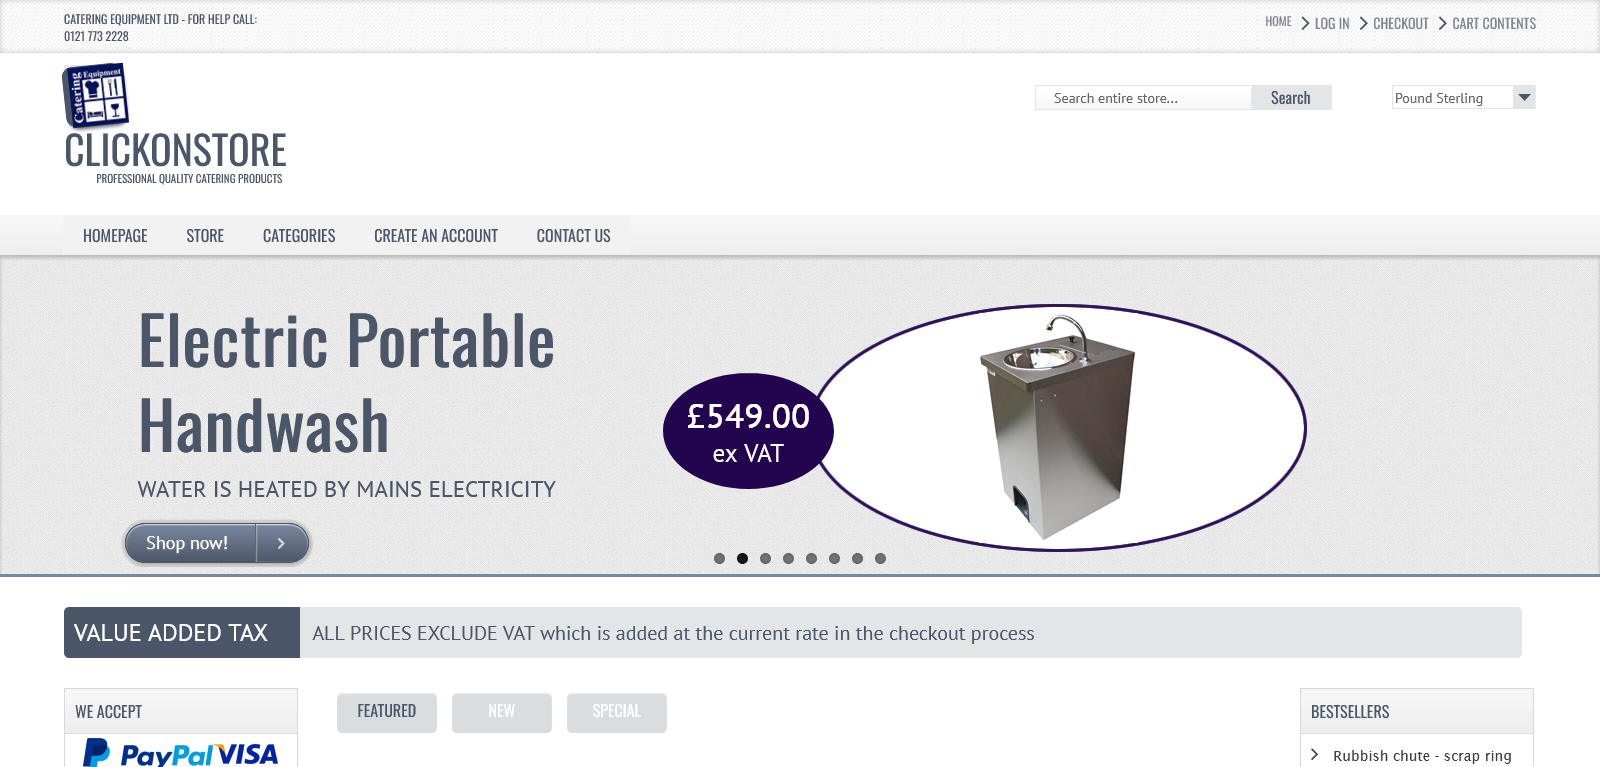Viewport: 1600px width, 767px height.
Task: Click the PayPal payment logo
Action: point(152,754)
